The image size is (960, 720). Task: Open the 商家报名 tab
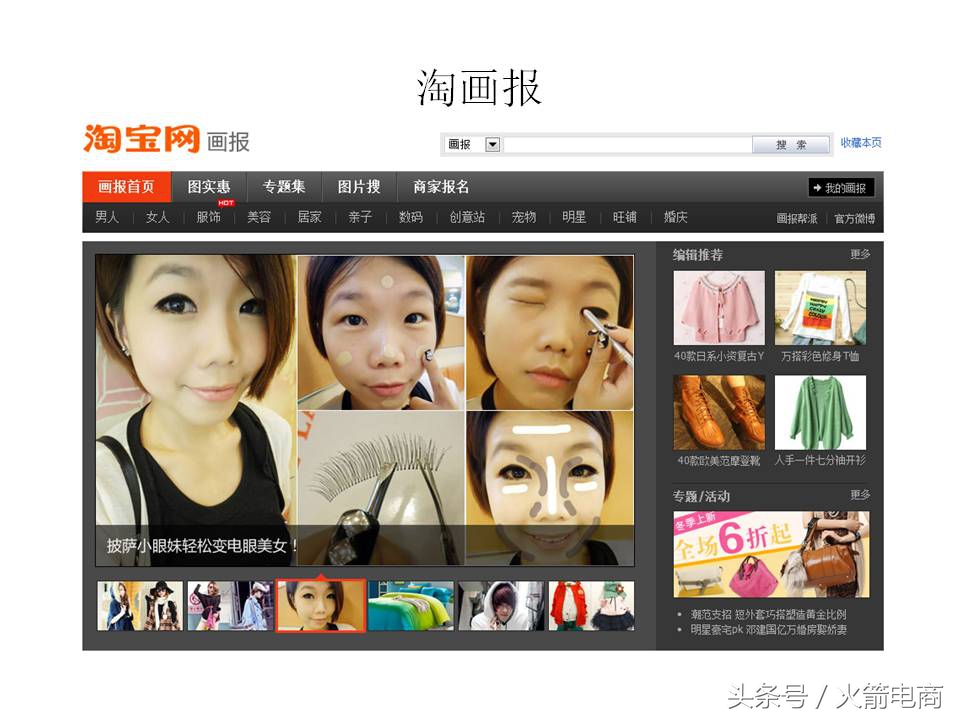pyautogui.click(x=441, y=187)
